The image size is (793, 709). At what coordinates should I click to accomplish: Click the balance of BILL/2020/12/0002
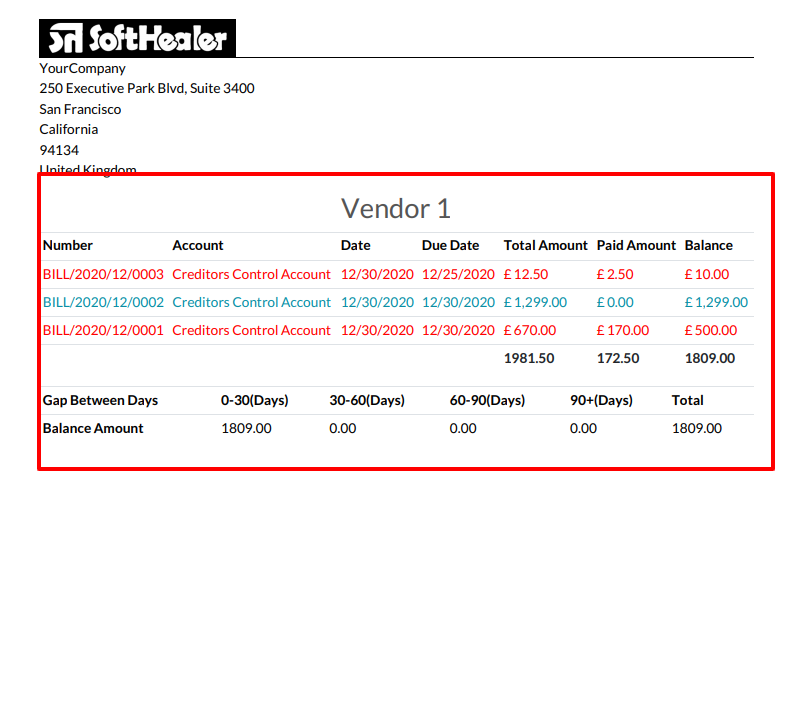pos(716,302)
